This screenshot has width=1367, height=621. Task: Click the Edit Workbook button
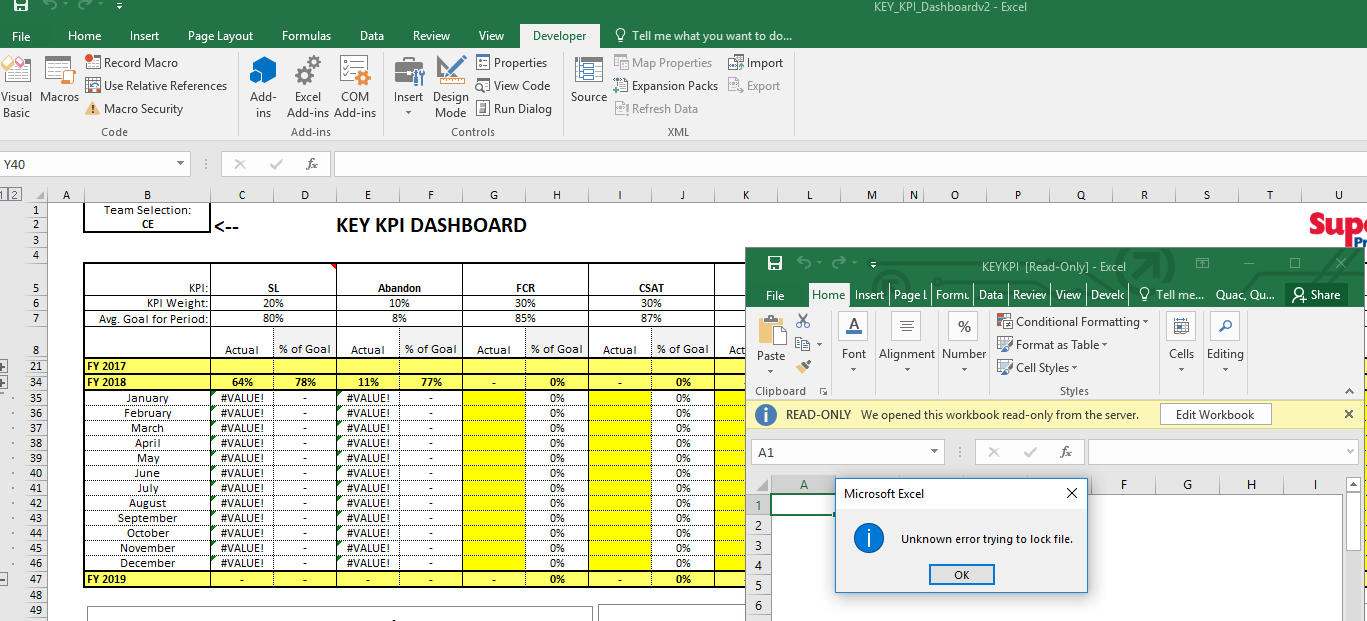[x=1214, y=415]
